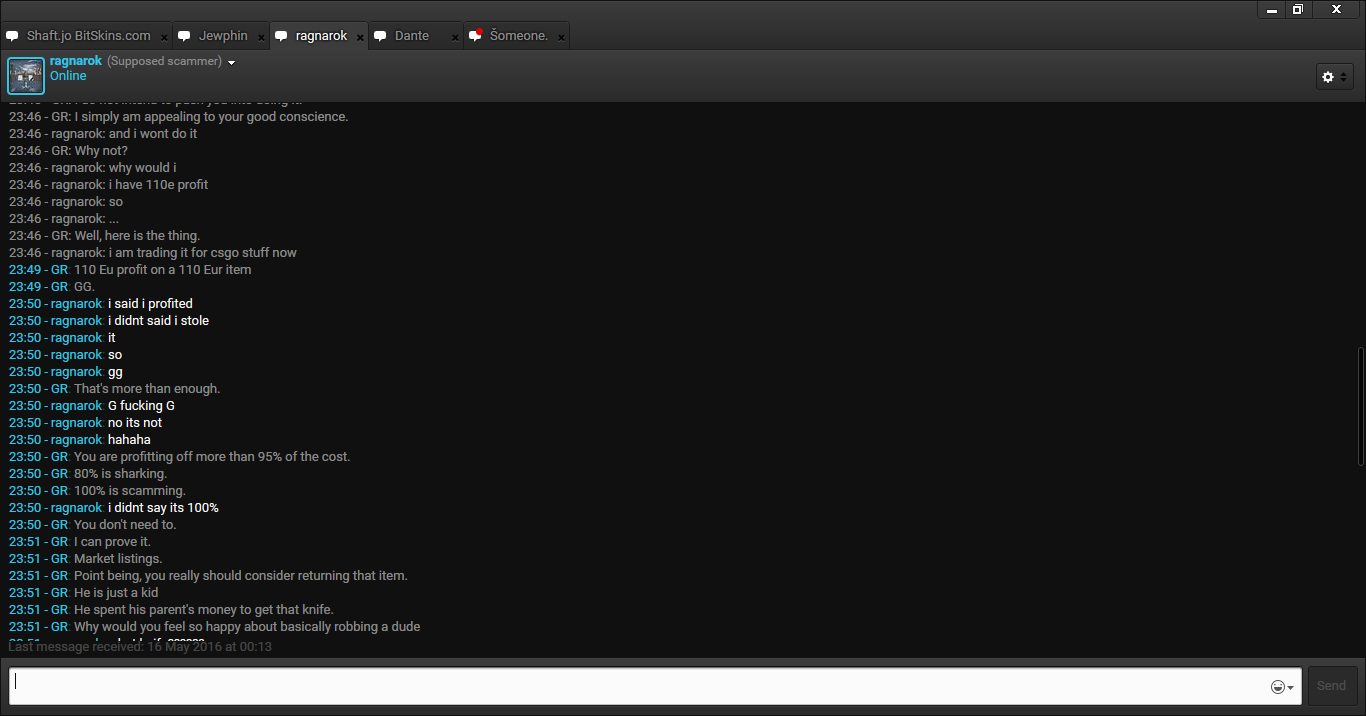
Task: Open the Šomeone. chat tab
Action: 519,36
